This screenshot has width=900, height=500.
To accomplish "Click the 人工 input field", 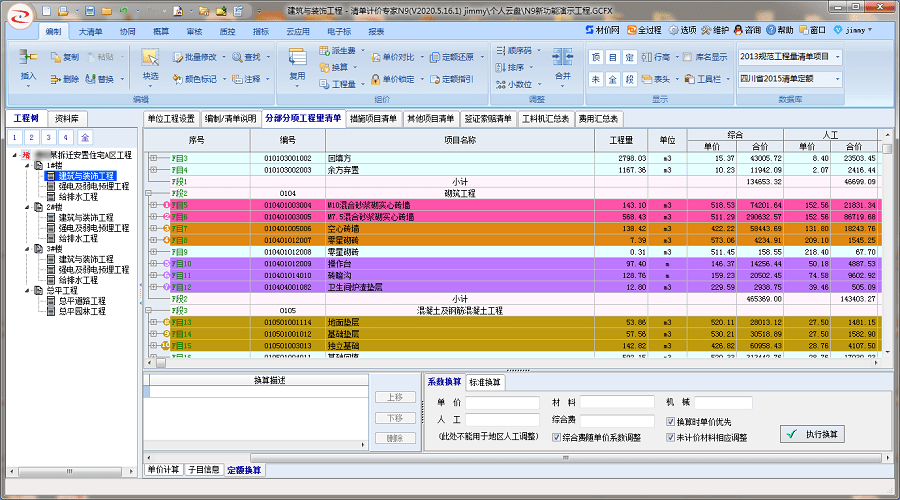I will pos(502,422).
